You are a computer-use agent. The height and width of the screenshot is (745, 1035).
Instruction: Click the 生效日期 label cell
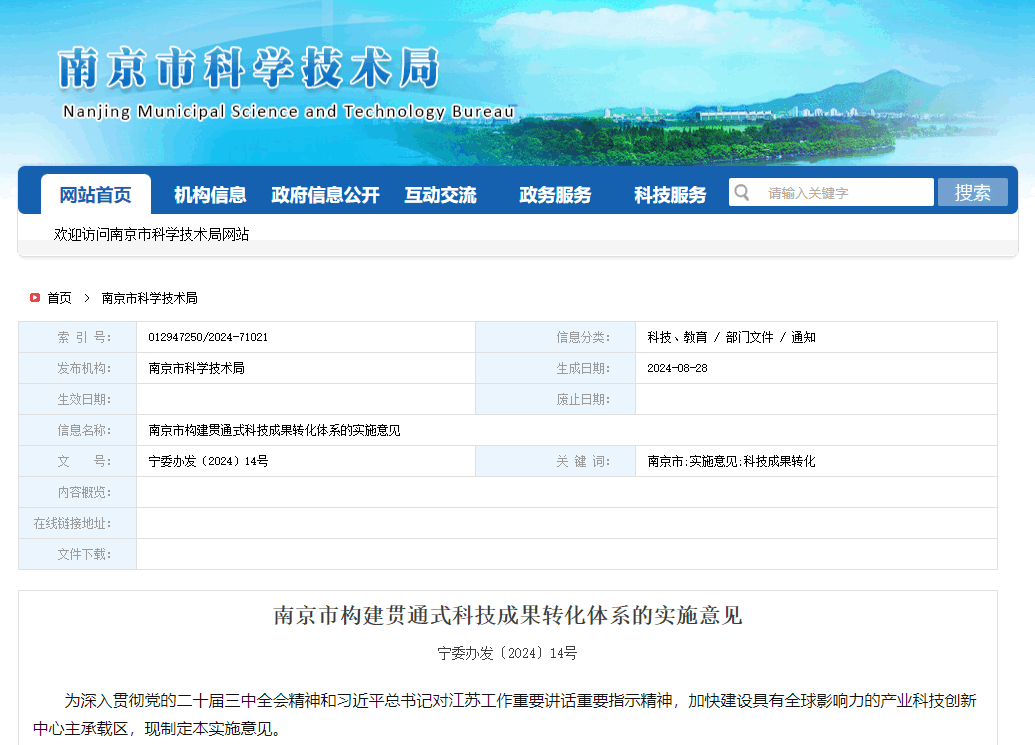pyautogui.click(x=77, y=399)
